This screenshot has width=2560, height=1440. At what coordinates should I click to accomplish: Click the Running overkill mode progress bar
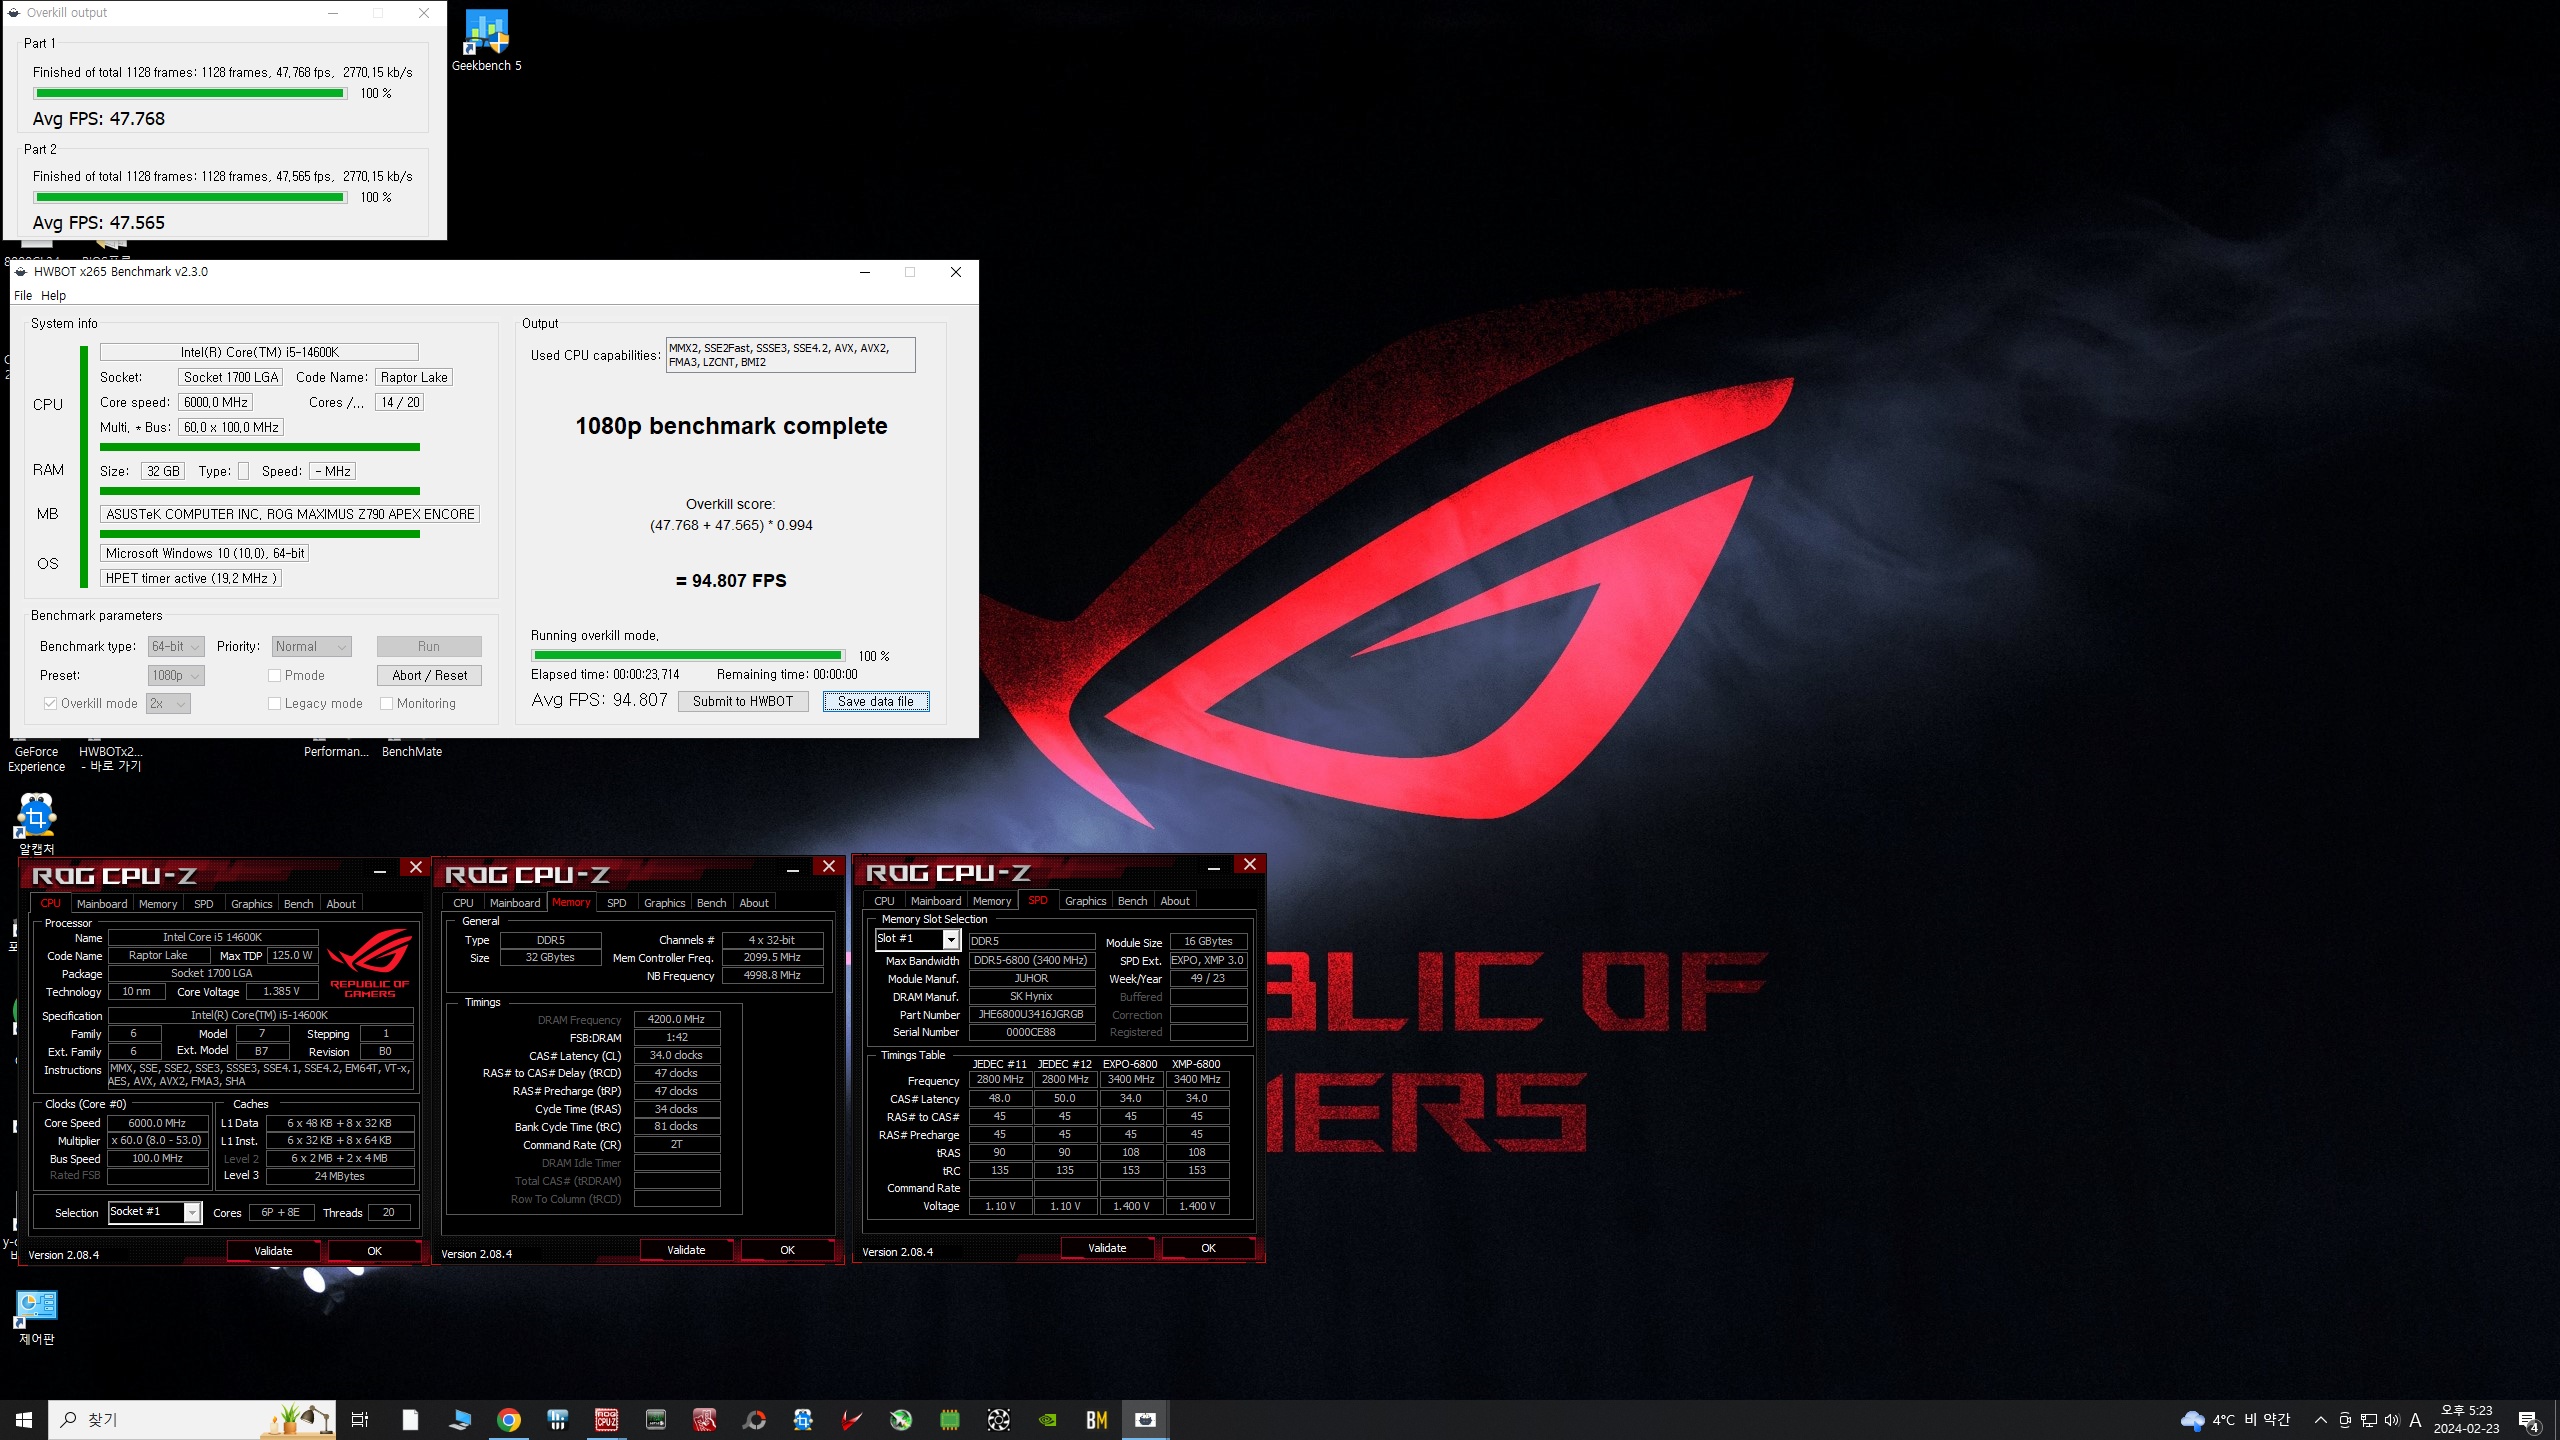pos(688,656)
